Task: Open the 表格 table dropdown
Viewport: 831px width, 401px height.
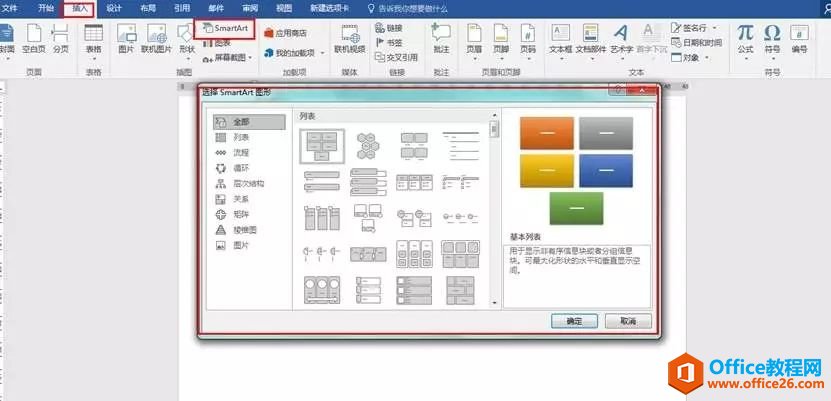Action: click(x=94, y=58)
